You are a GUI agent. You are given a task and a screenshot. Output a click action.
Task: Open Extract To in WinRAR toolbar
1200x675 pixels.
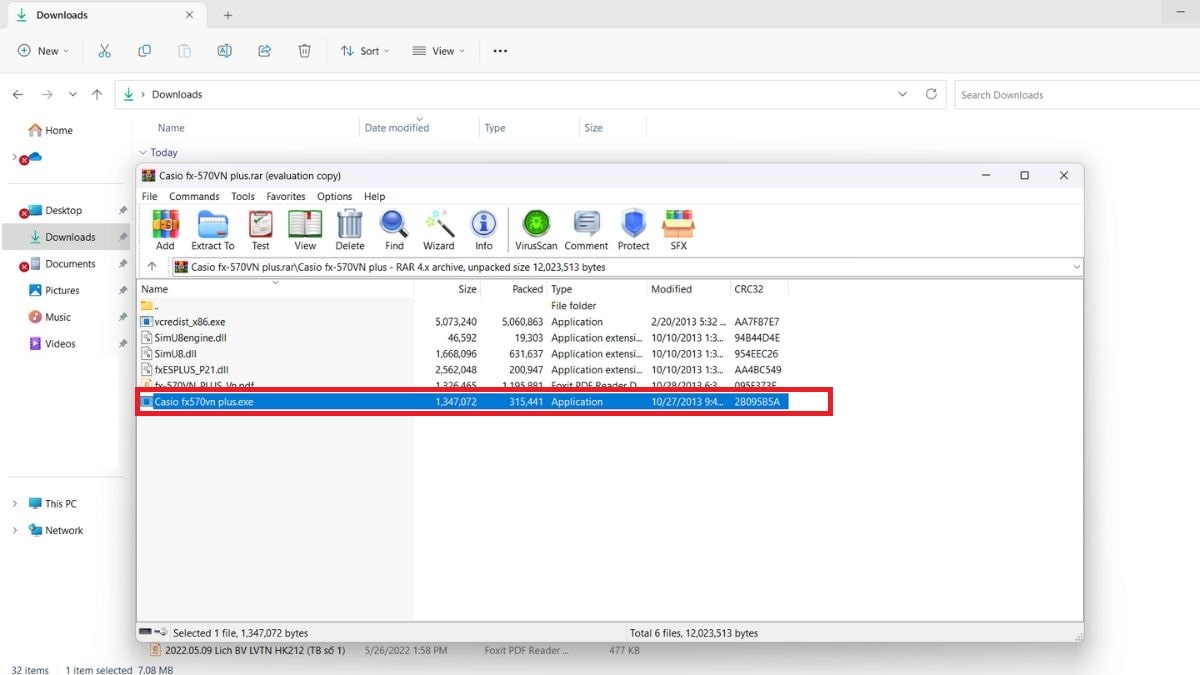tap(213, 230)
